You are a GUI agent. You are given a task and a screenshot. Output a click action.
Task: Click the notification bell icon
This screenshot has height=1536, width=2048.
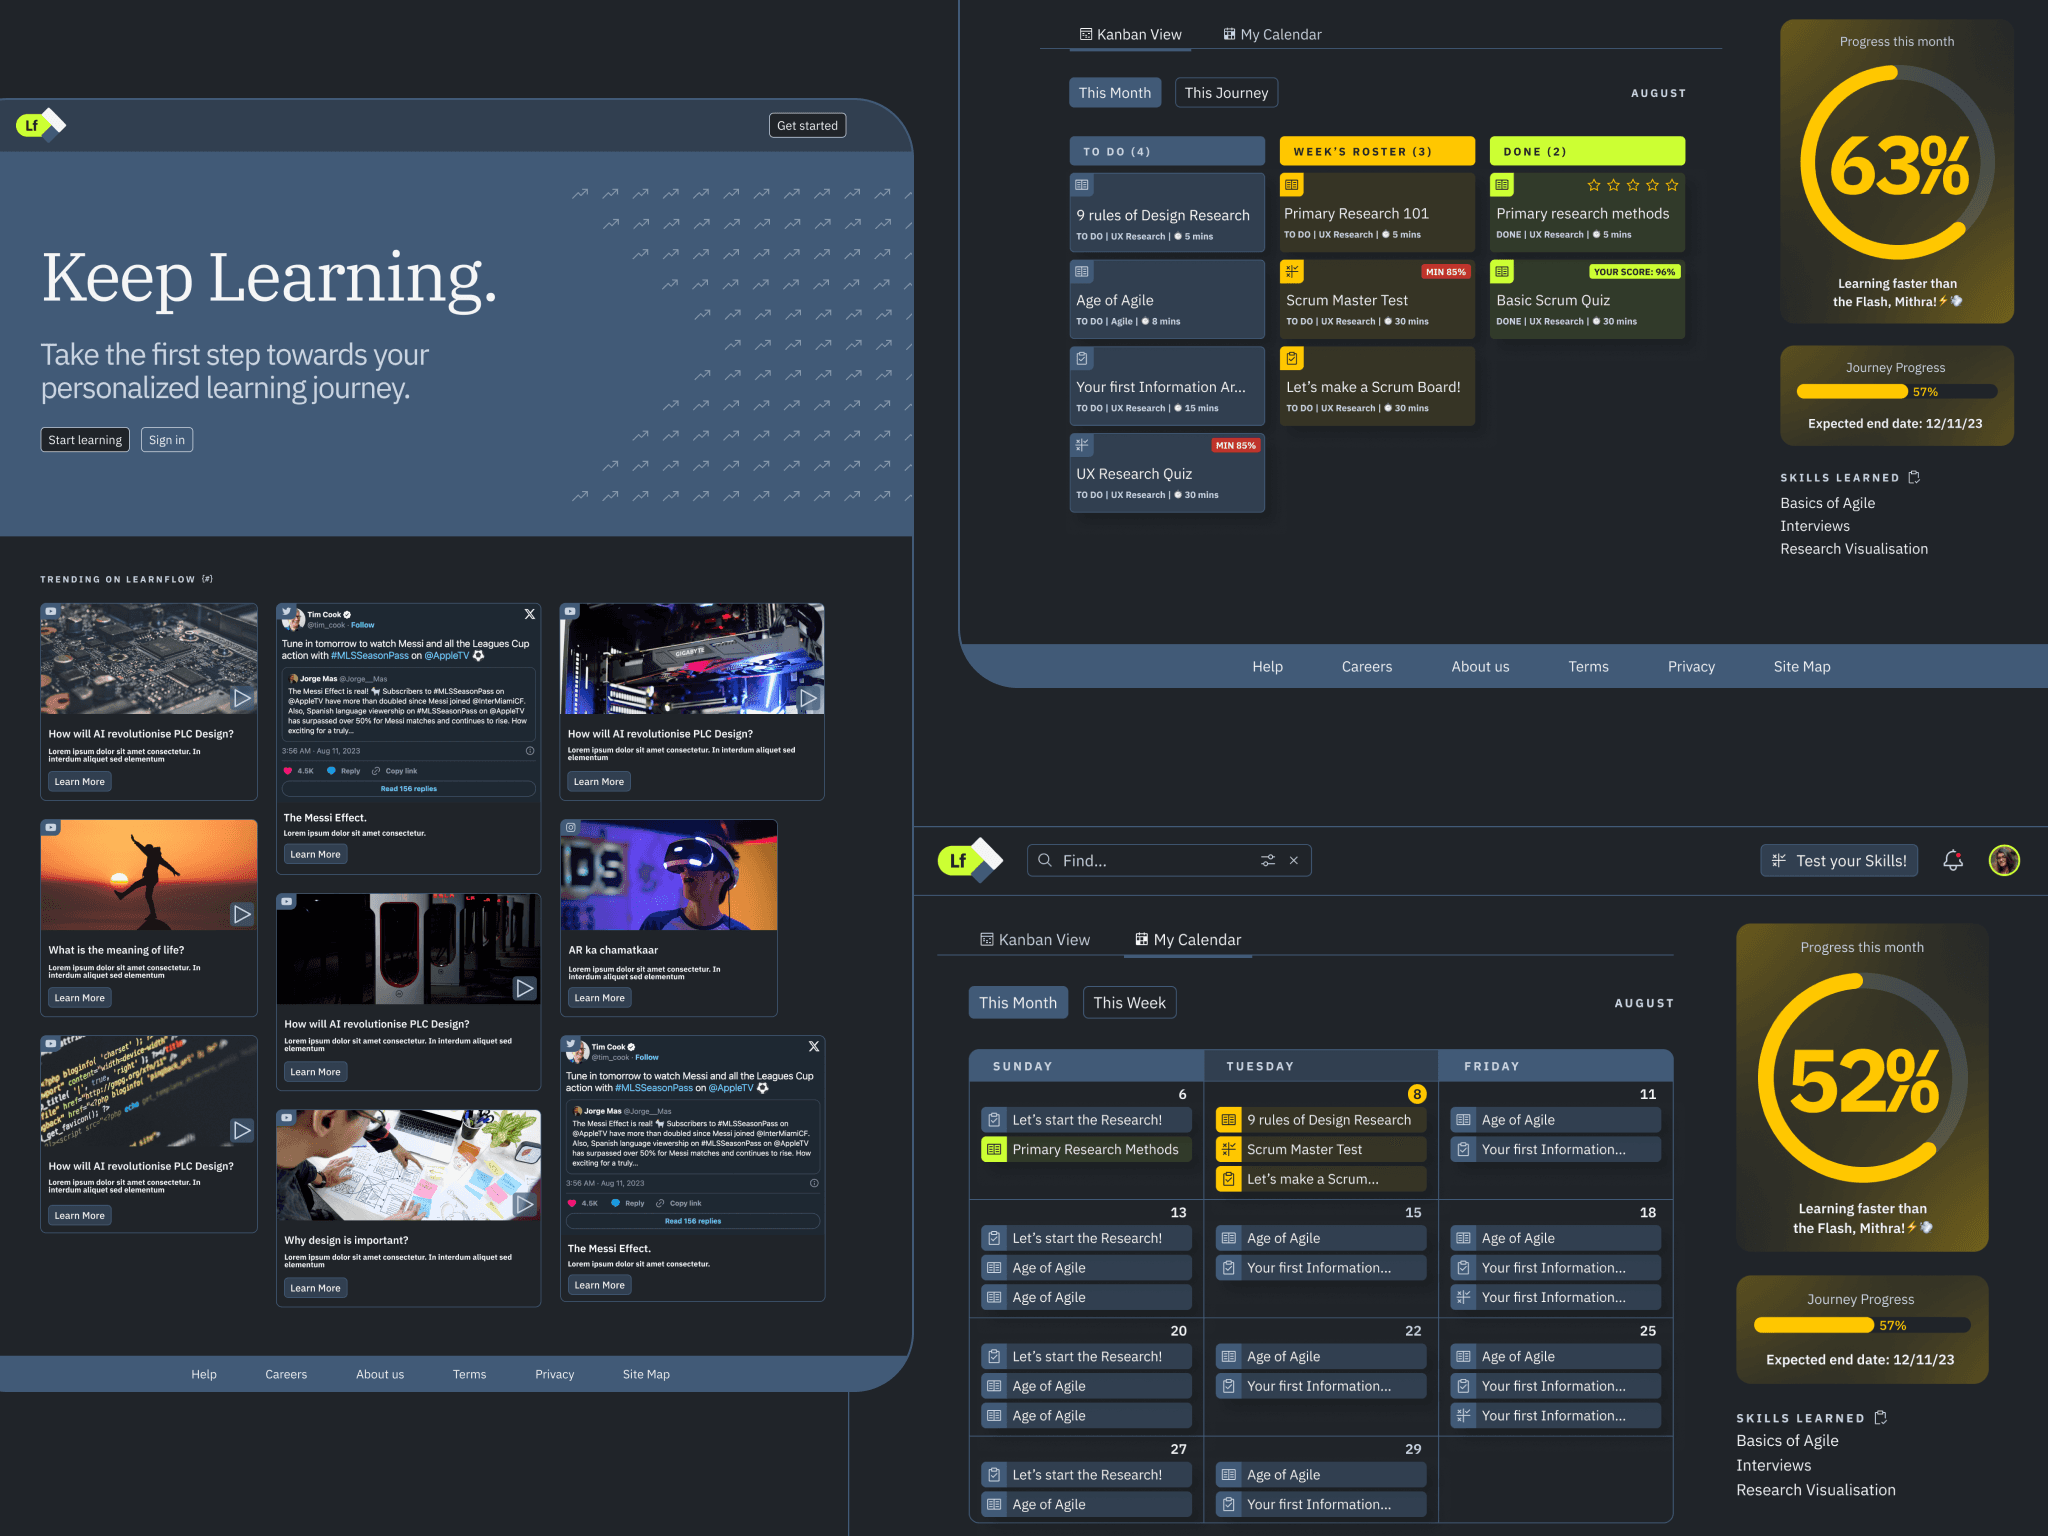click(1952, 860)
